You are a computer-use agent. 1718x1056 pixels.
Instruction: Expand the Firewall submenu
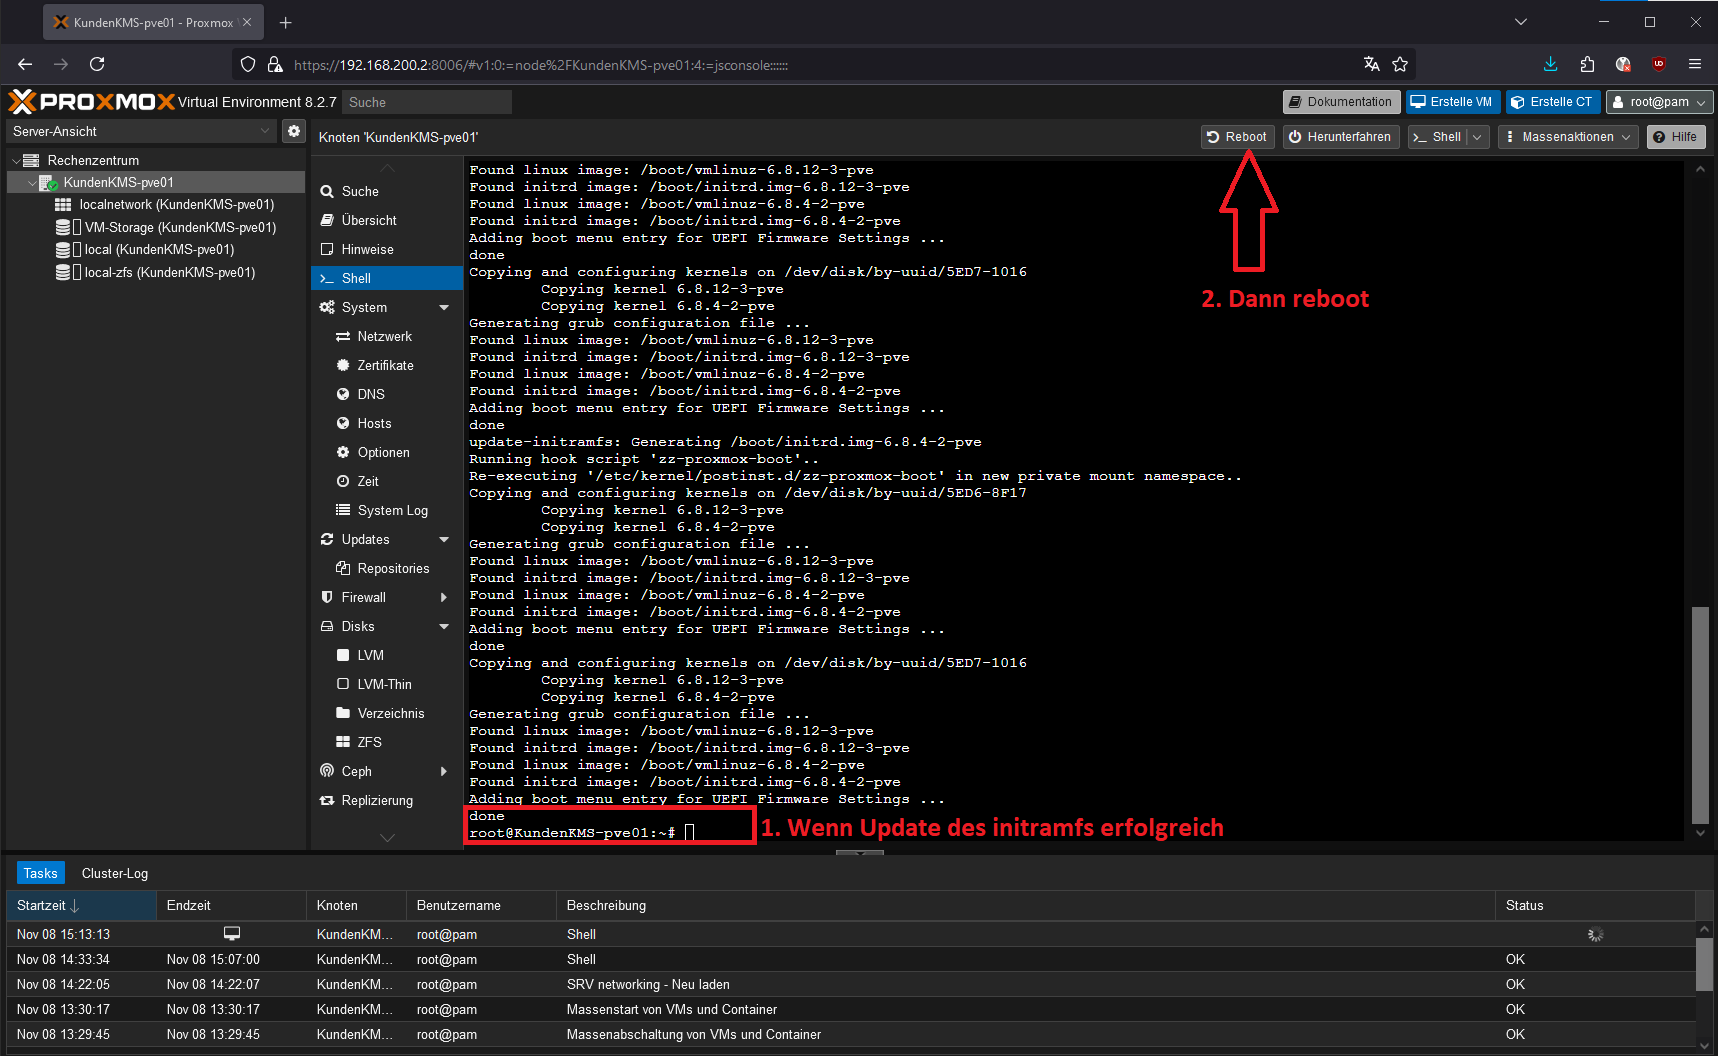tap(444, 598)
